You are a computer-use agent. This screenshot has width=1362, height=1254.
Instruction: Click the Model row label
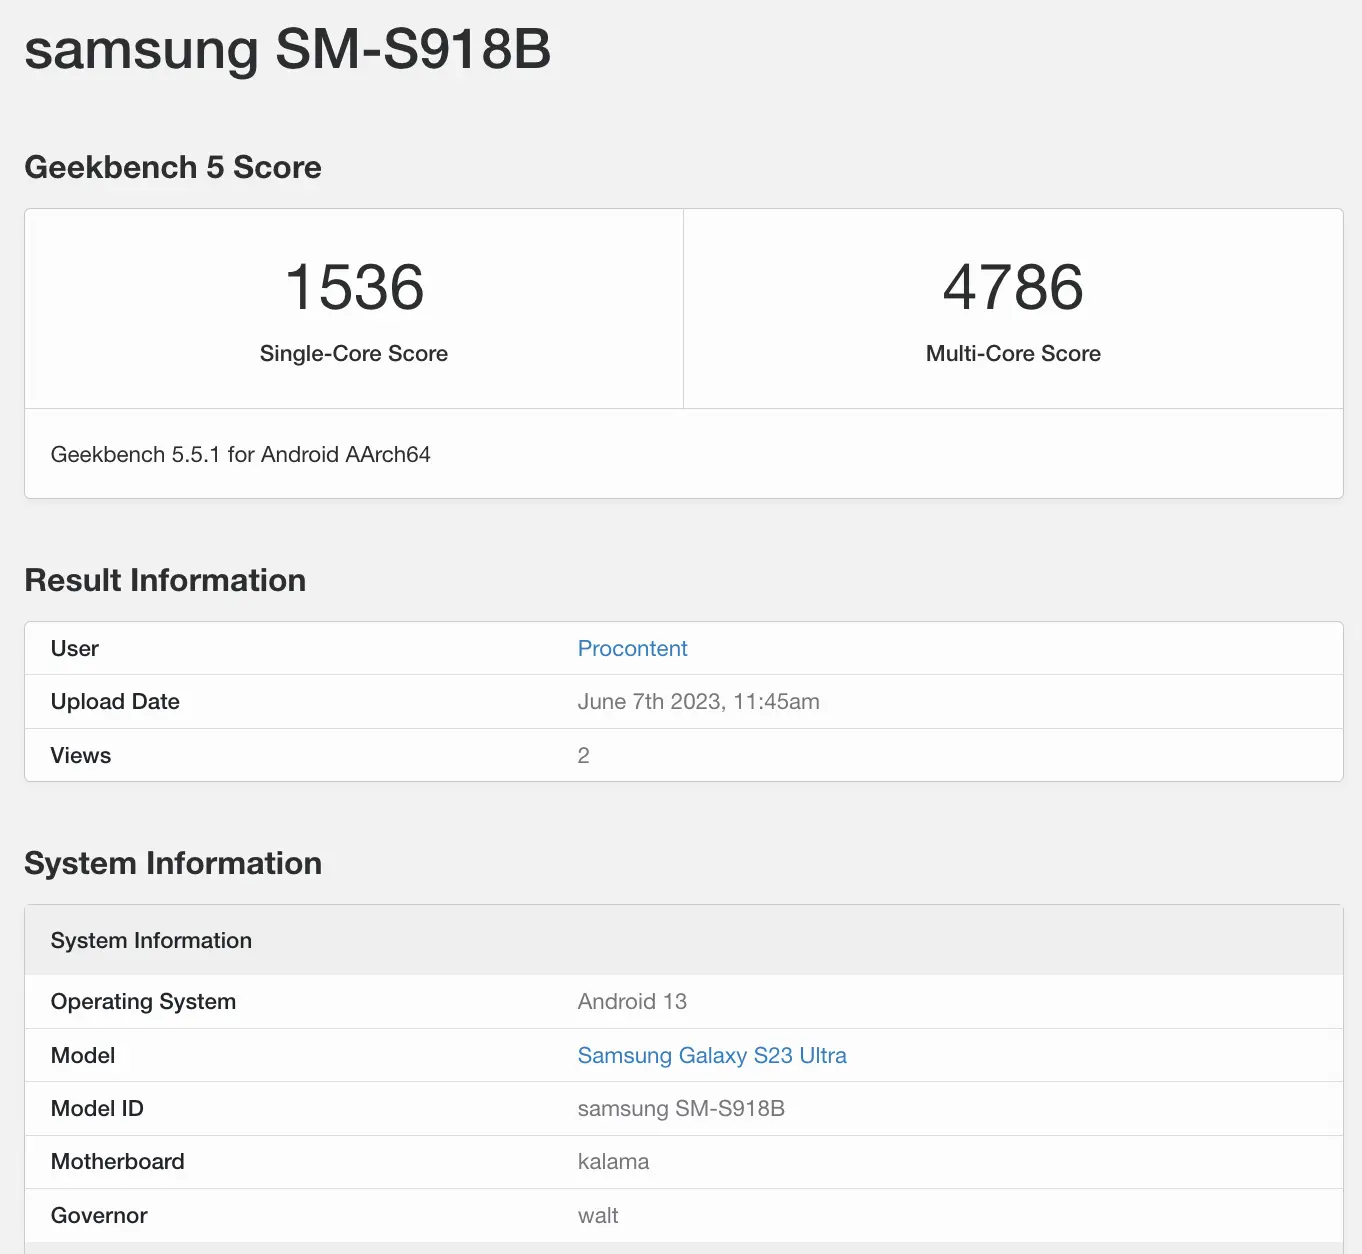click(x=83, y=1055)
